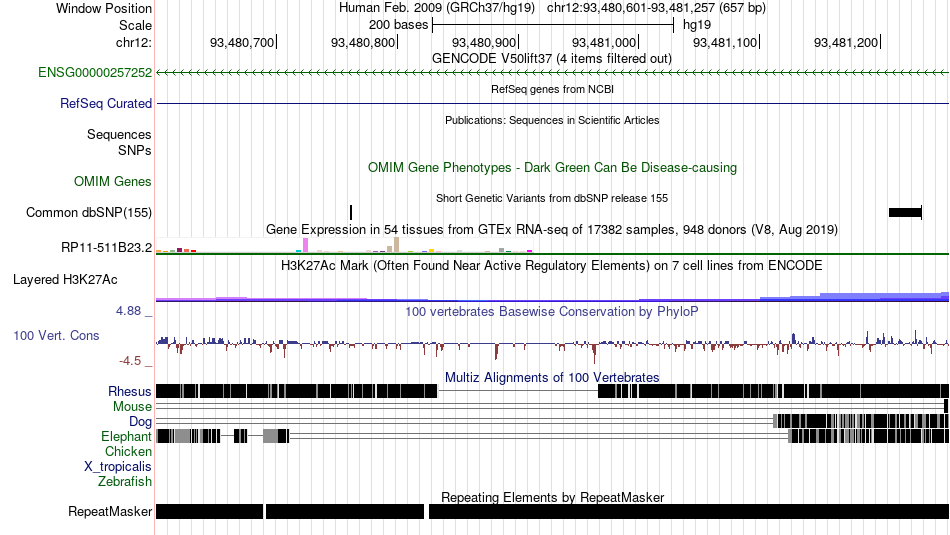Click 100 vertebrates Basewise Conservation title

[552, 311]
